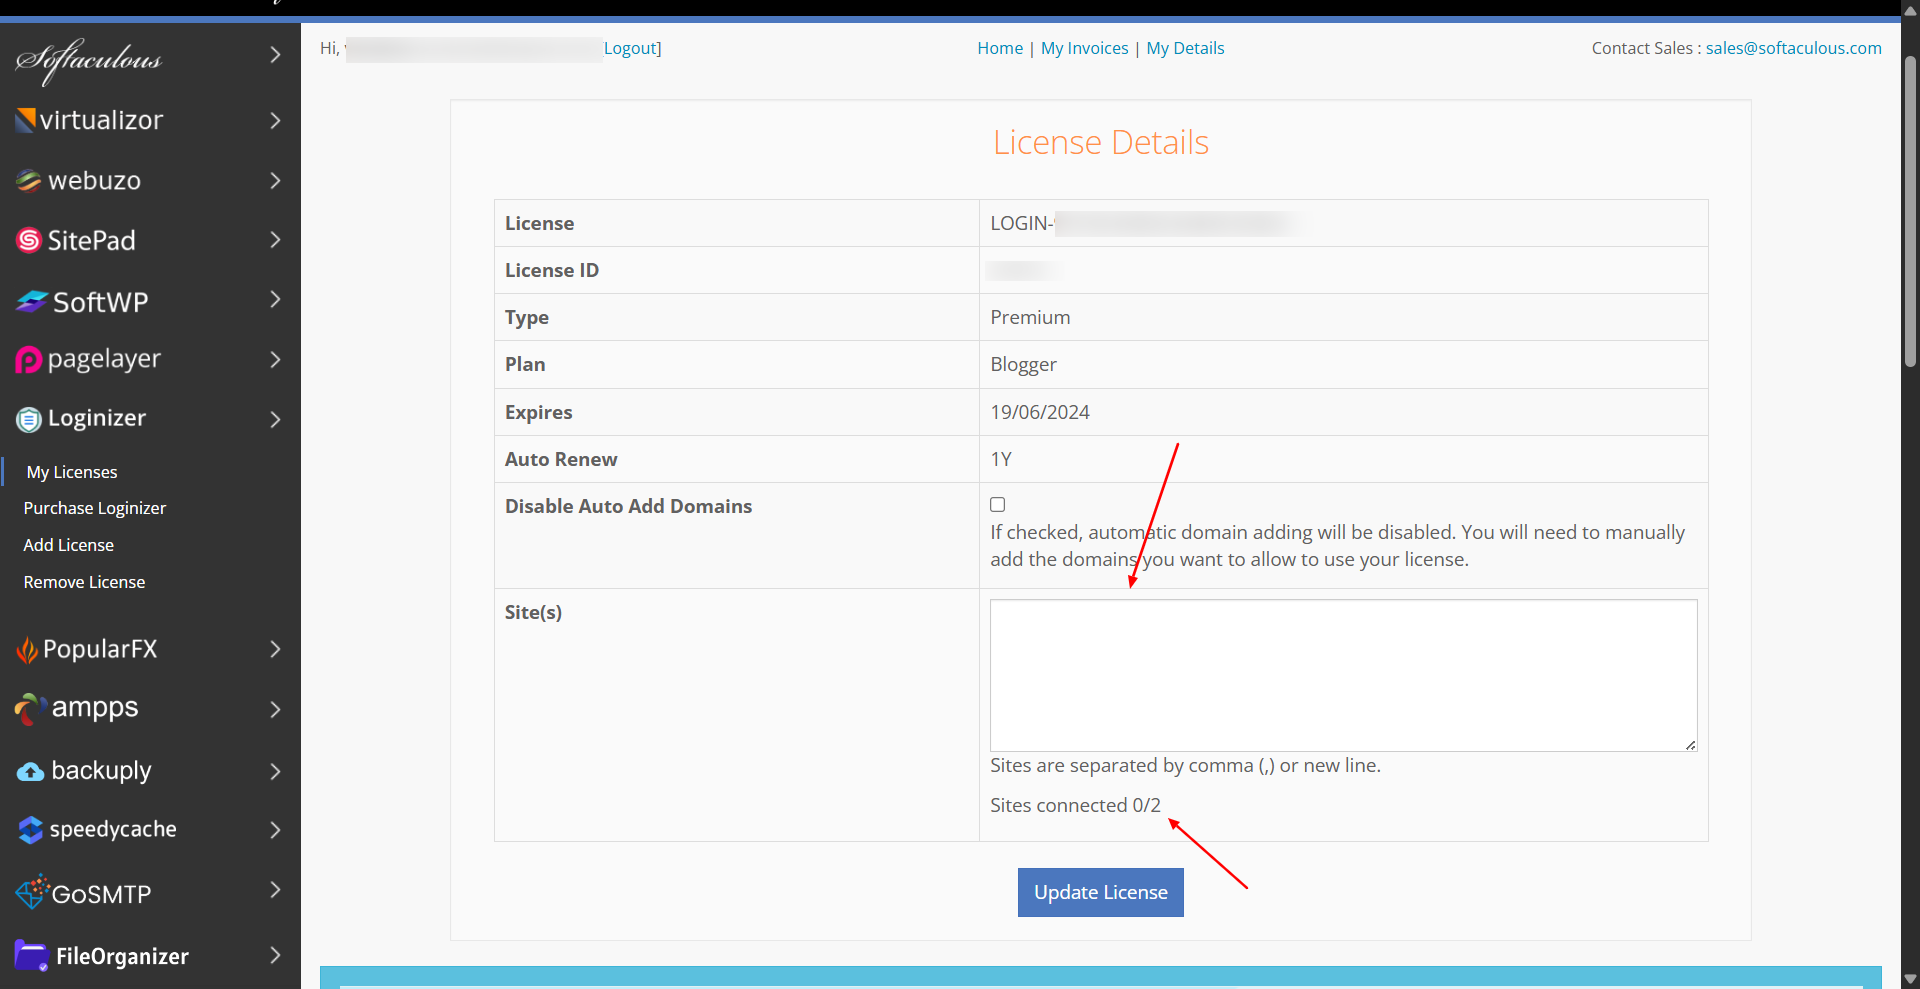Open My Licenses under Loginizer

point(72,472)
